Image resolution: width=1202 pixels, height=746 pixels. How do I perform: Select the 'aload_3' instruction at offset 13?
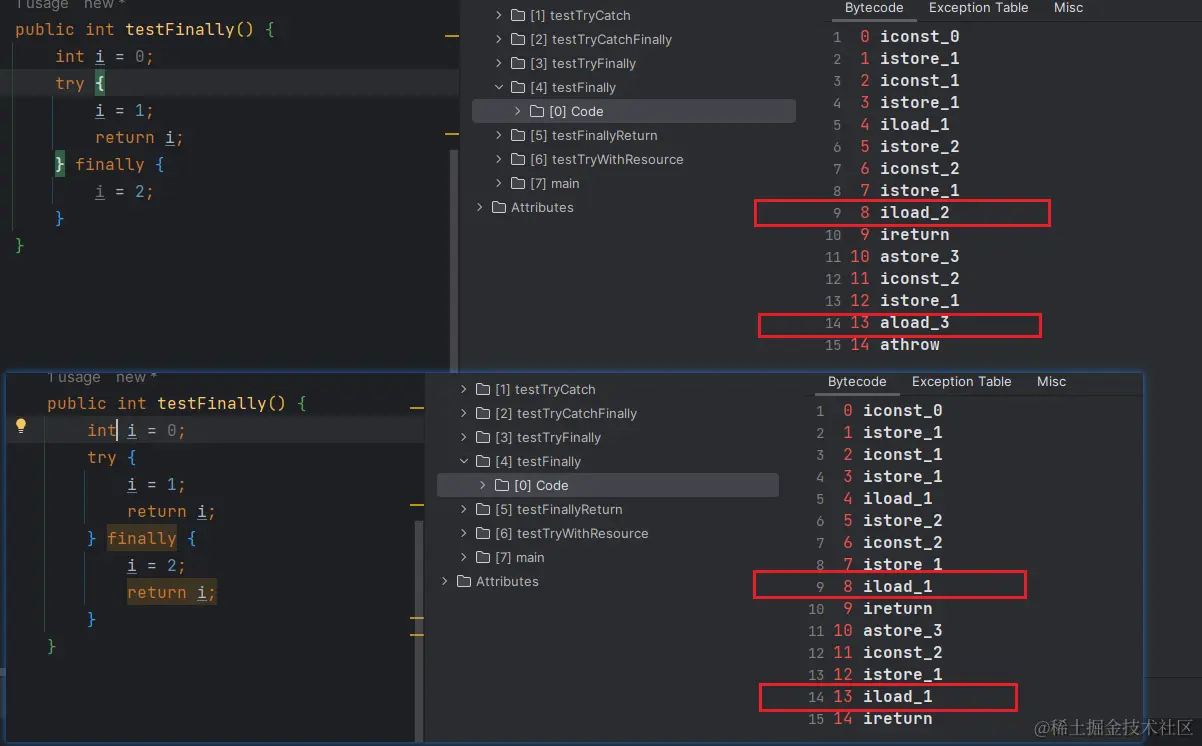click(915, 323)
